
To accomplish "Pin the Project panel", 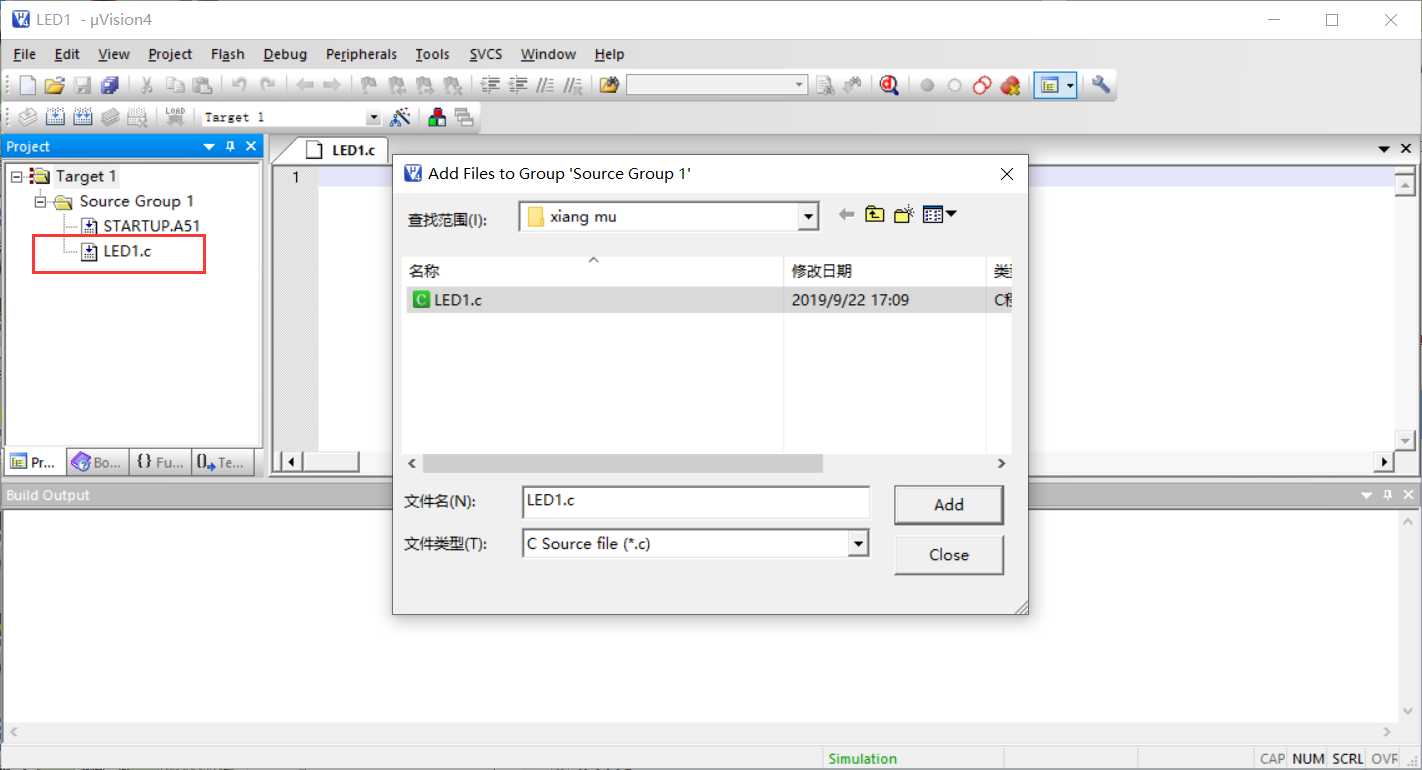I will click(230, 146).
